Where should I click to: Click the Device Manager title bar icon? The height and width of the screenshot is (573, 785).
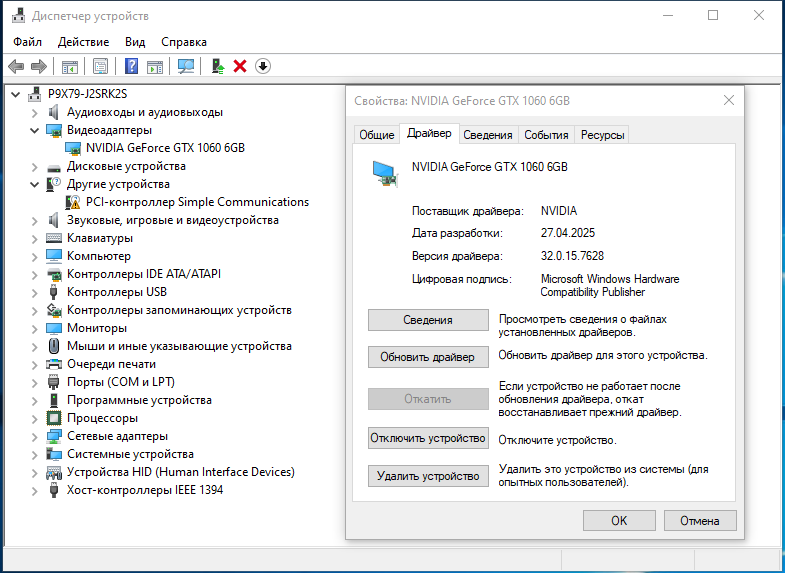[19, 16]
